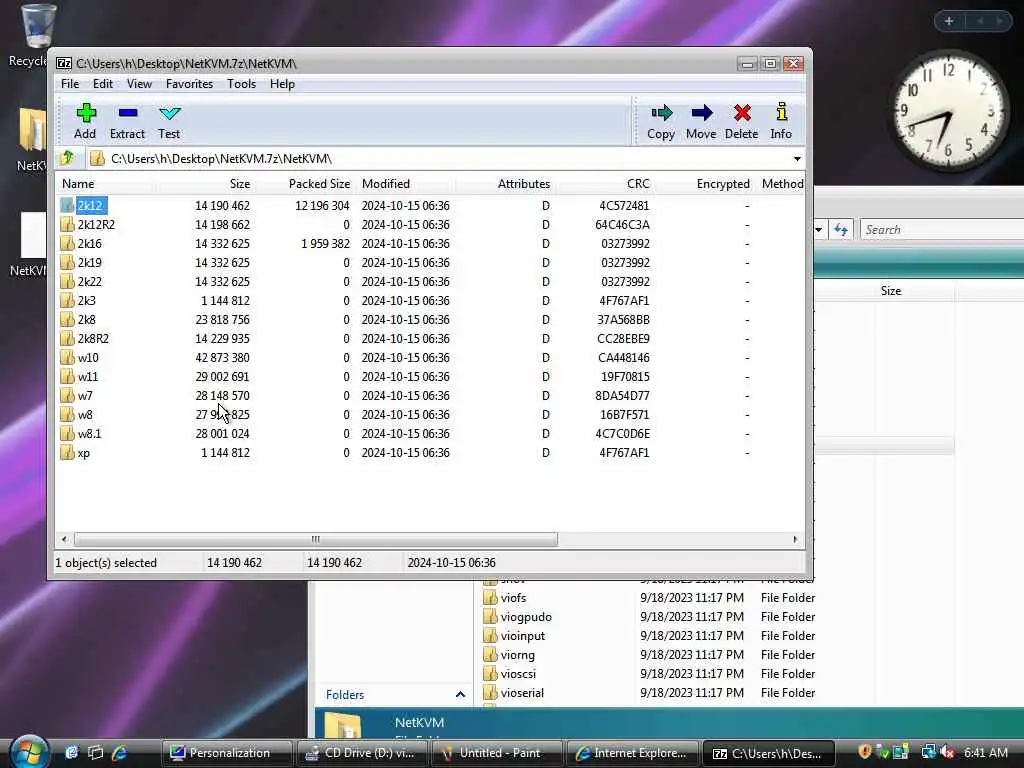The height and width of the screenshot is (768, 1024).
Task: Select the 2k16 folder
Action: (x=89, y=244)
